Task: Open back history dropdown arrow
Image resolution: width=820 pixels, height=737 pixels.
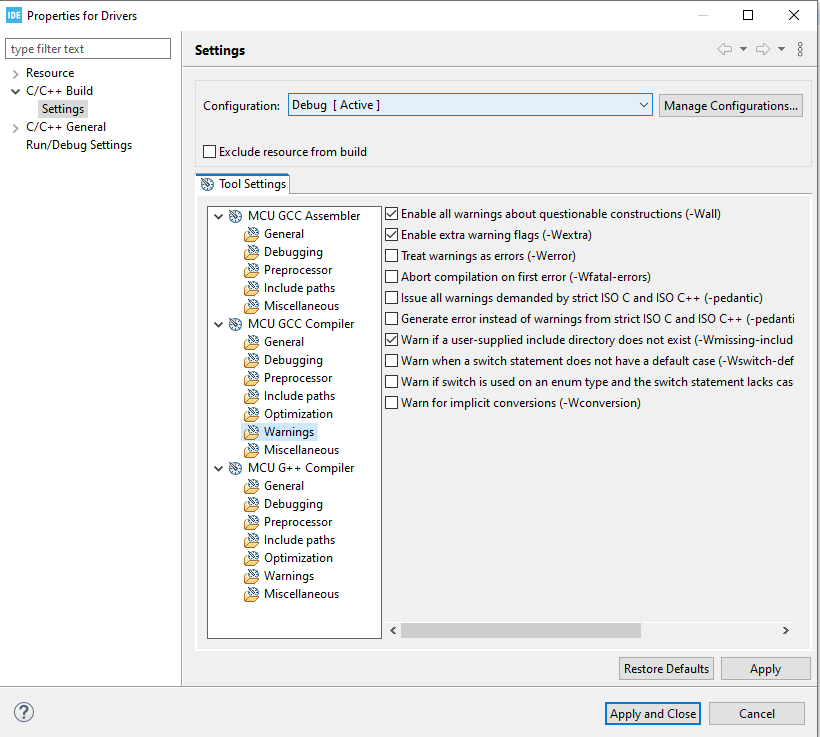Action: coord(743,49)
